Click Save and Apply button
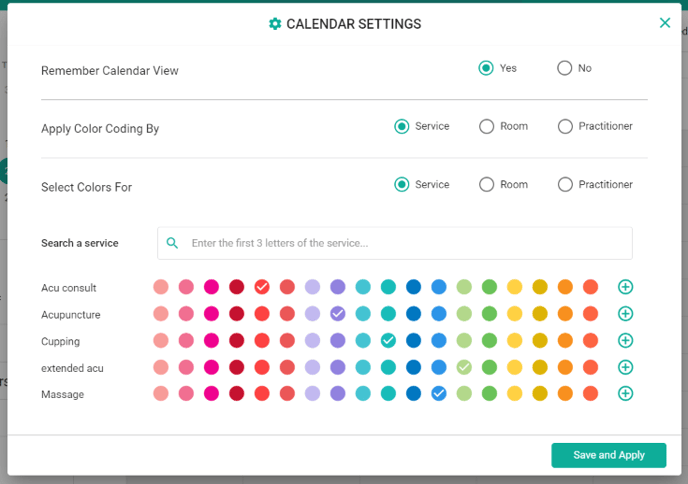The width and height of the screenshot is (688, 484). [608, 455]
